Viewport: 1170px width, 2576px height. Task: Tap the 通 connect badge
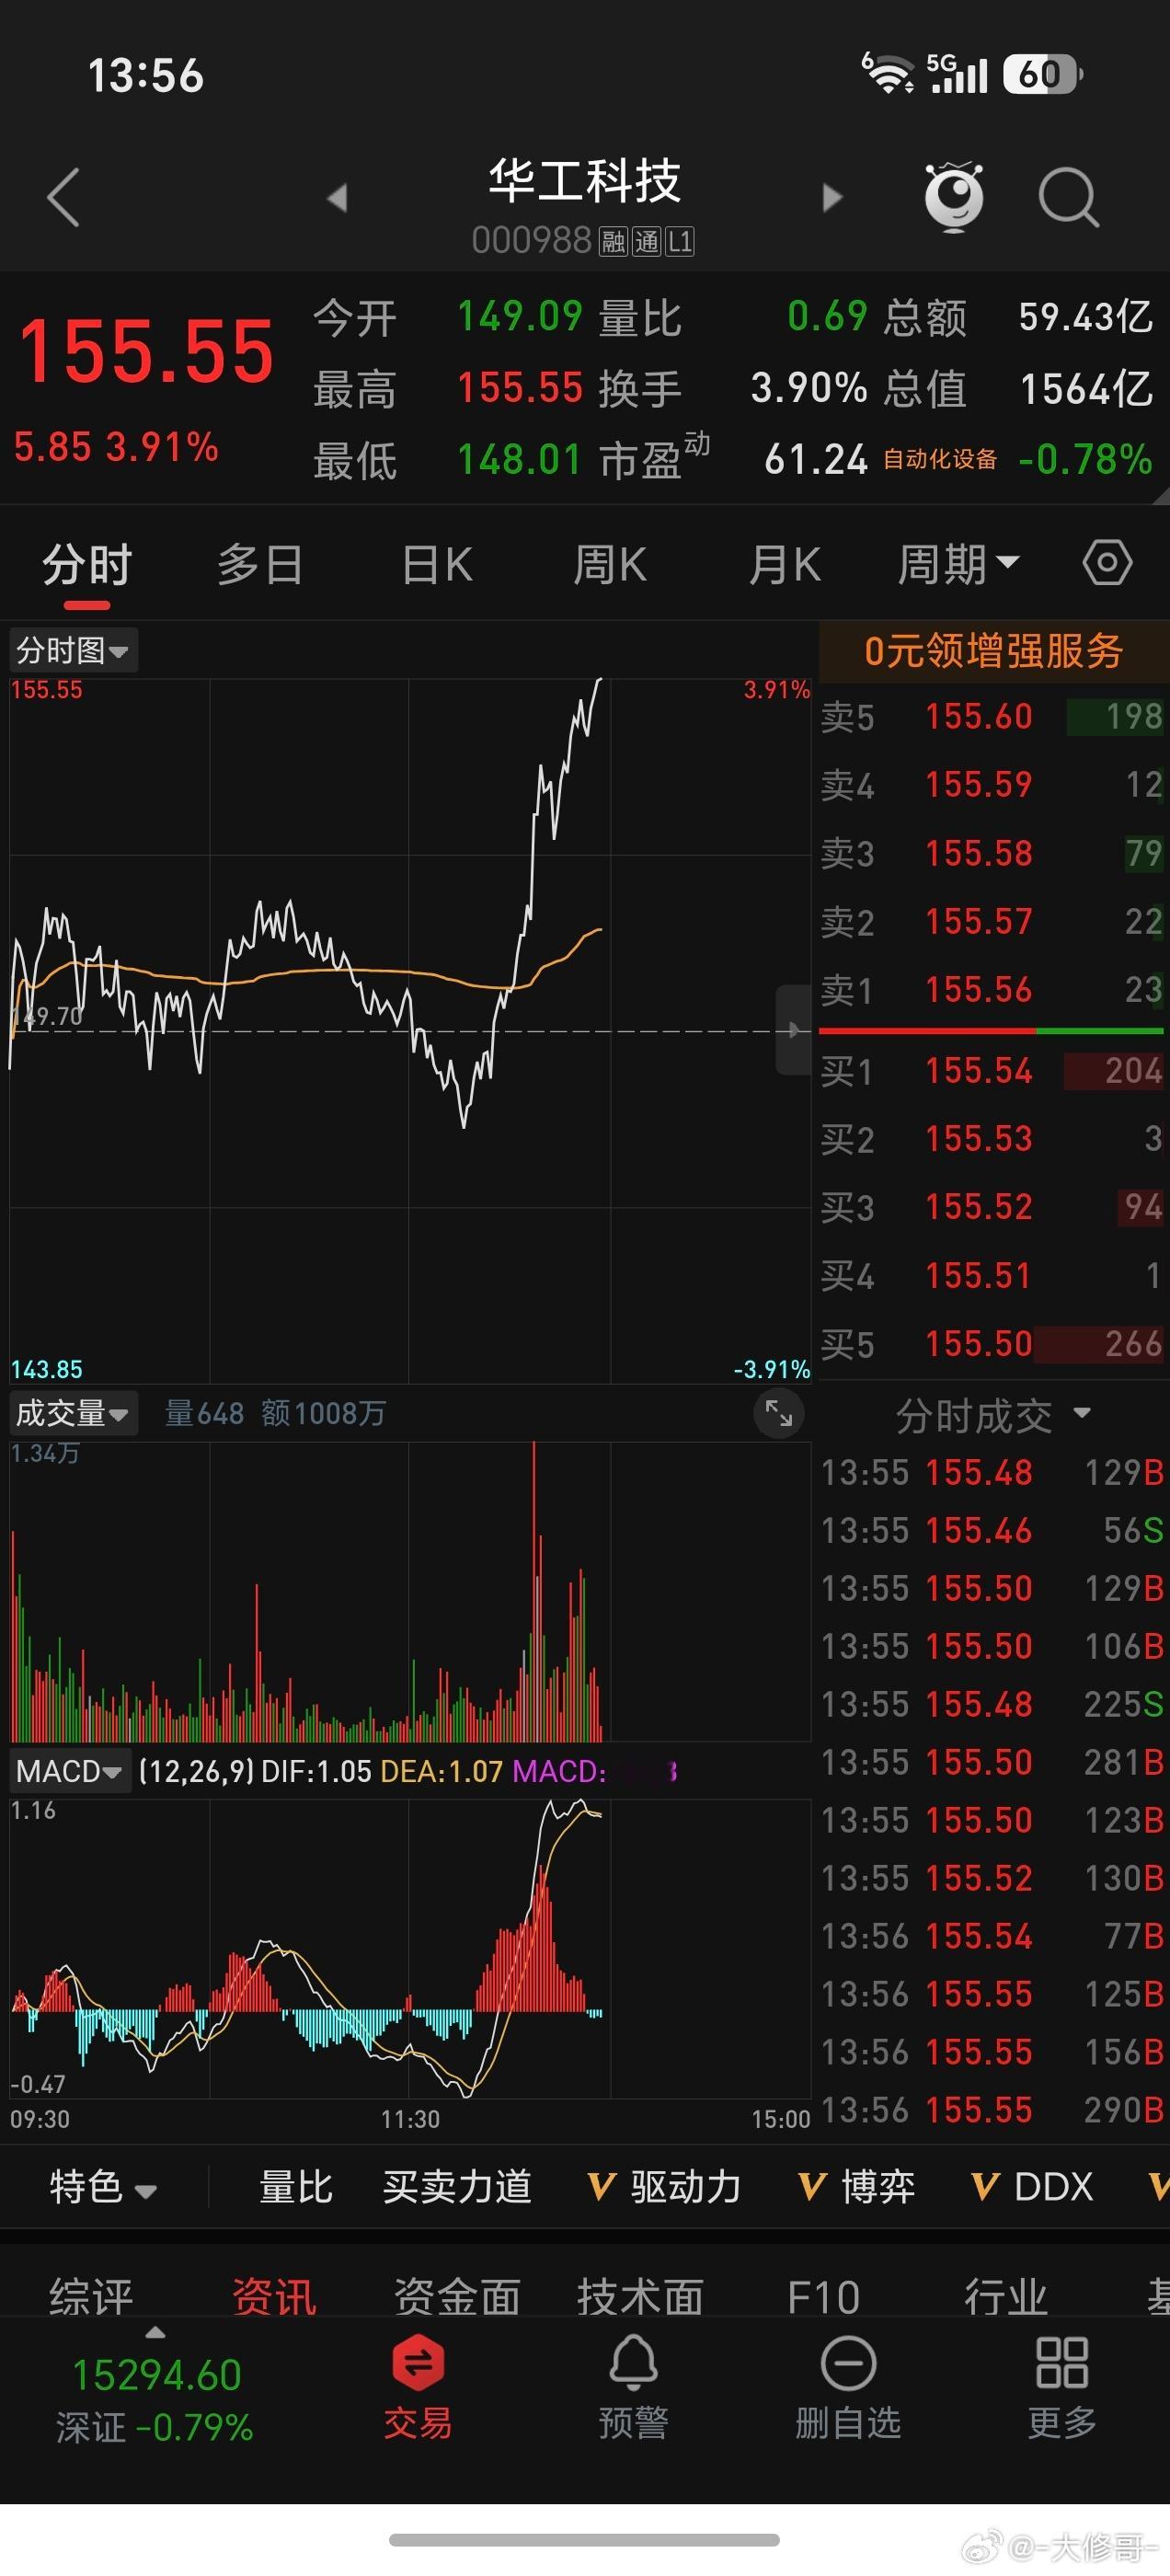pyautogui.click(x=646, y=241)
